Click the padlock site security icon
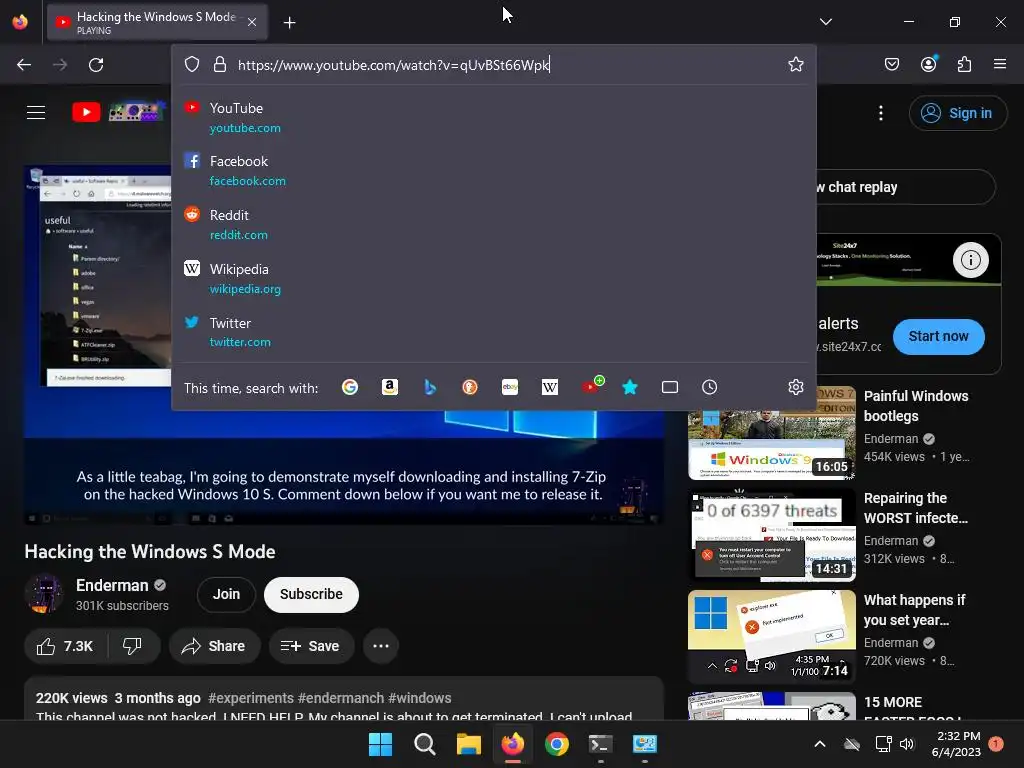The height and width of the screenshot is (768, 1024). click(220, 65)
